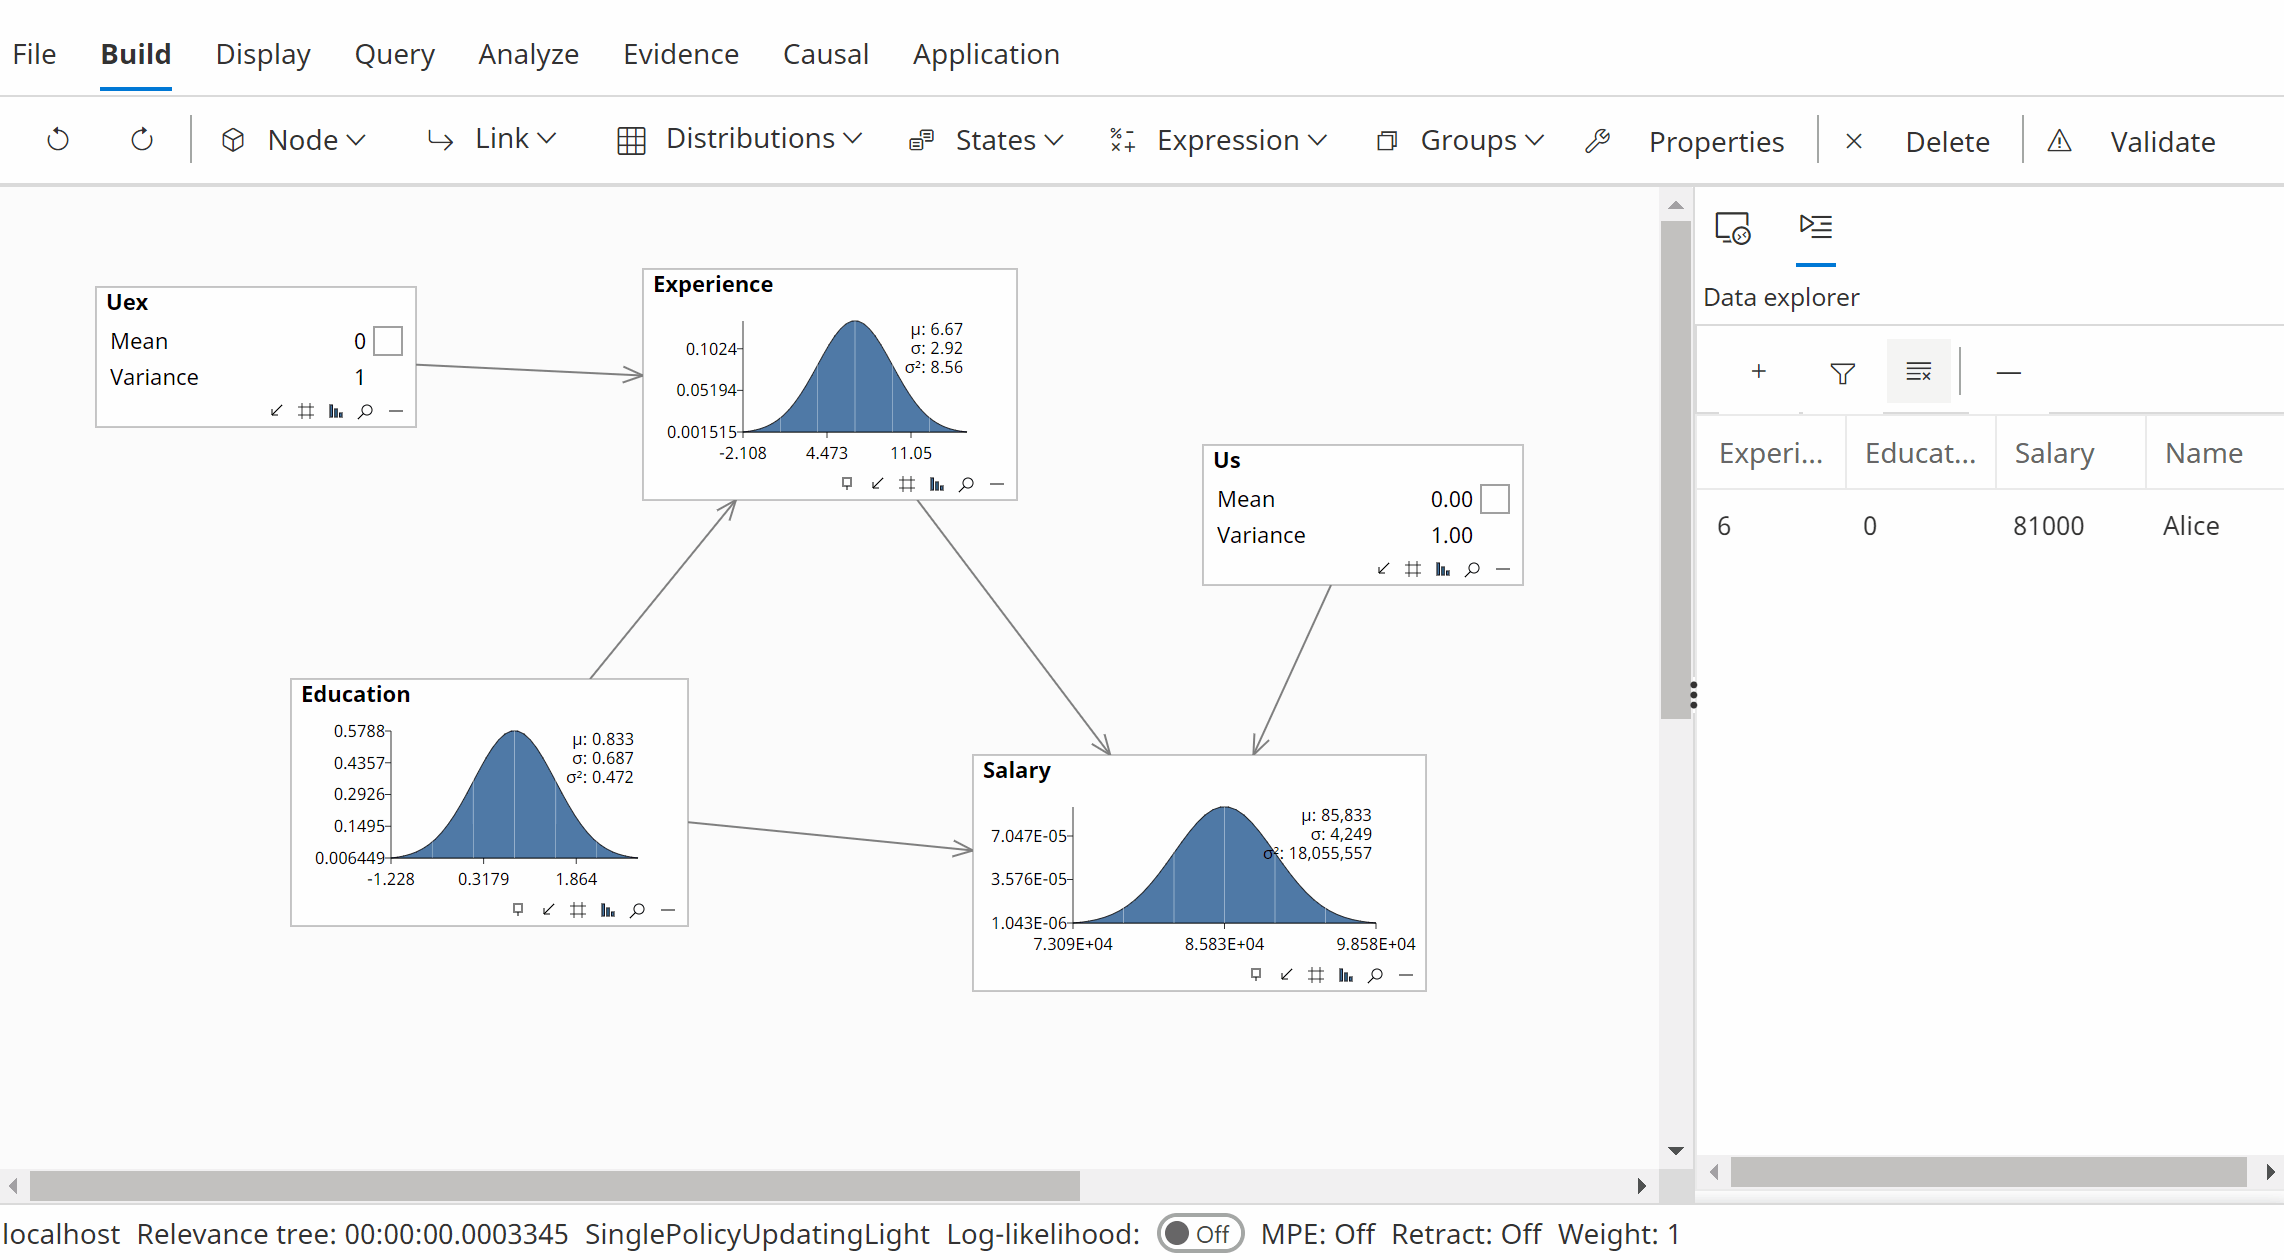This screenshot has width=2284, height=1260.
Task: Toggle Log-likelihood Off switch
Action: pos(1200,1234)
